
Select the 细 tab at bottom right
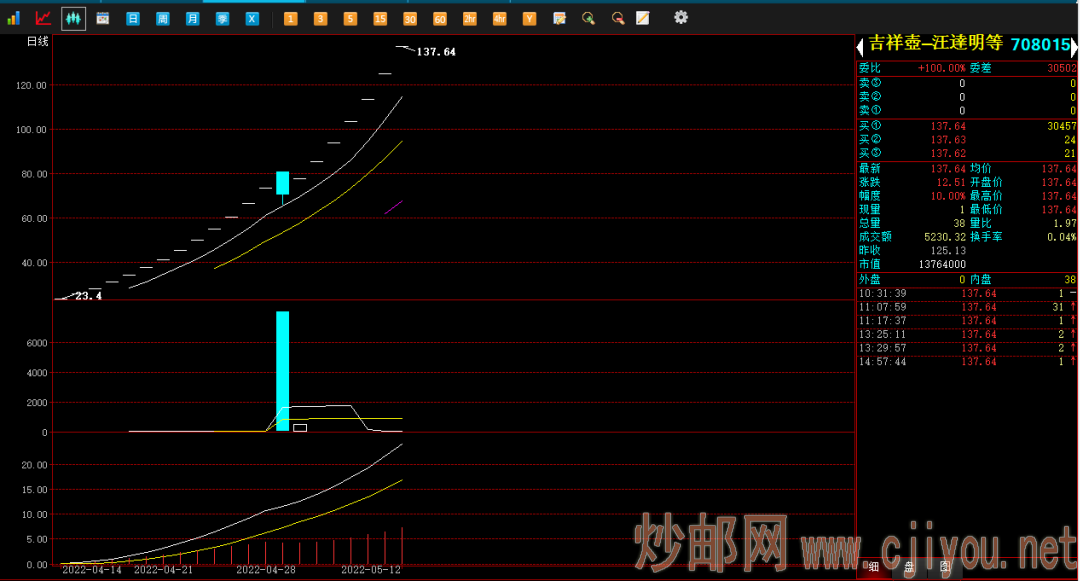[x=874, y=567]
